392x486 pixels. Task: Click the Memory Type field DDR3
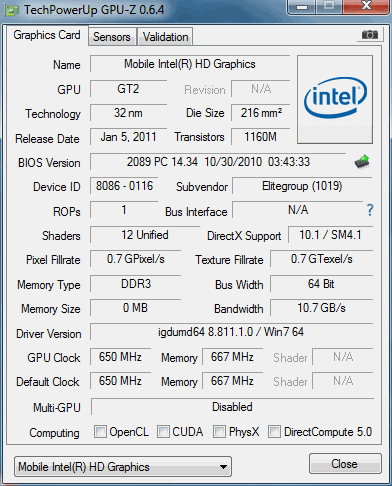coord(135,284)
